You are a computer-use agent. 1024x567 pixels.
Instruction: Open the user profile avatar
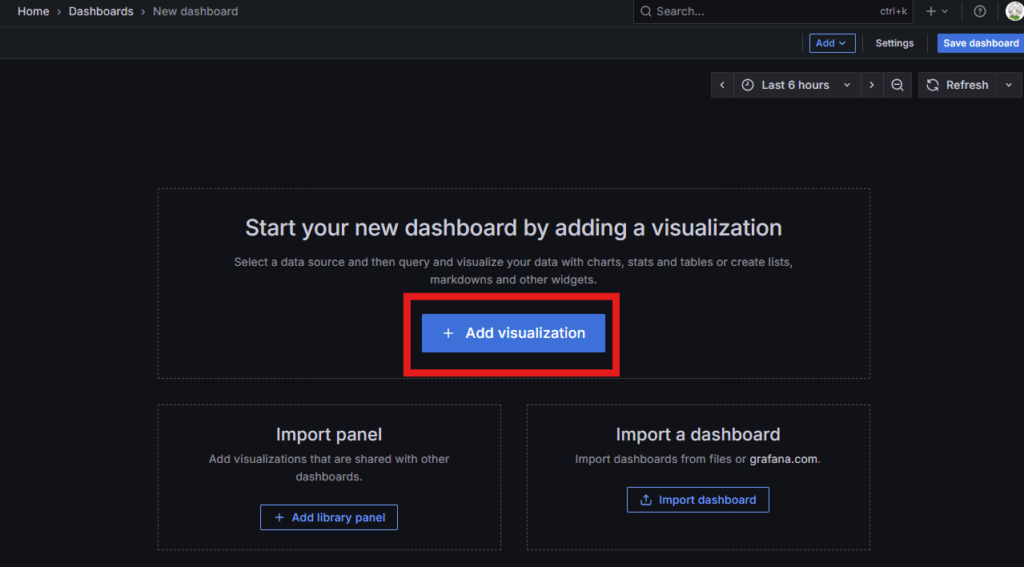1014,11
